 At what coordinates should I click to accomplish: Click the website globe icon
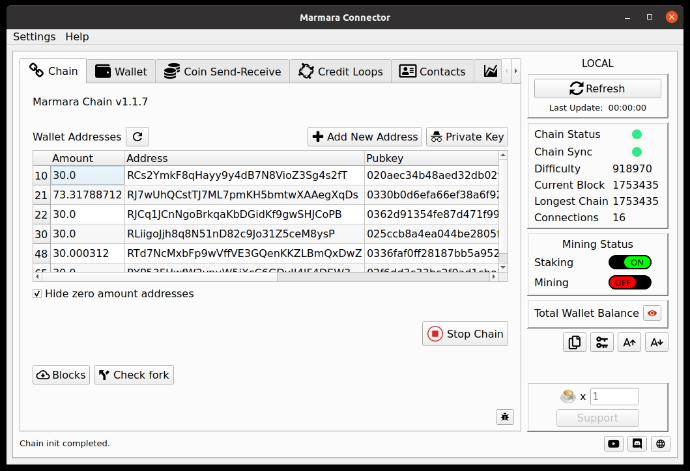(661, 444)
